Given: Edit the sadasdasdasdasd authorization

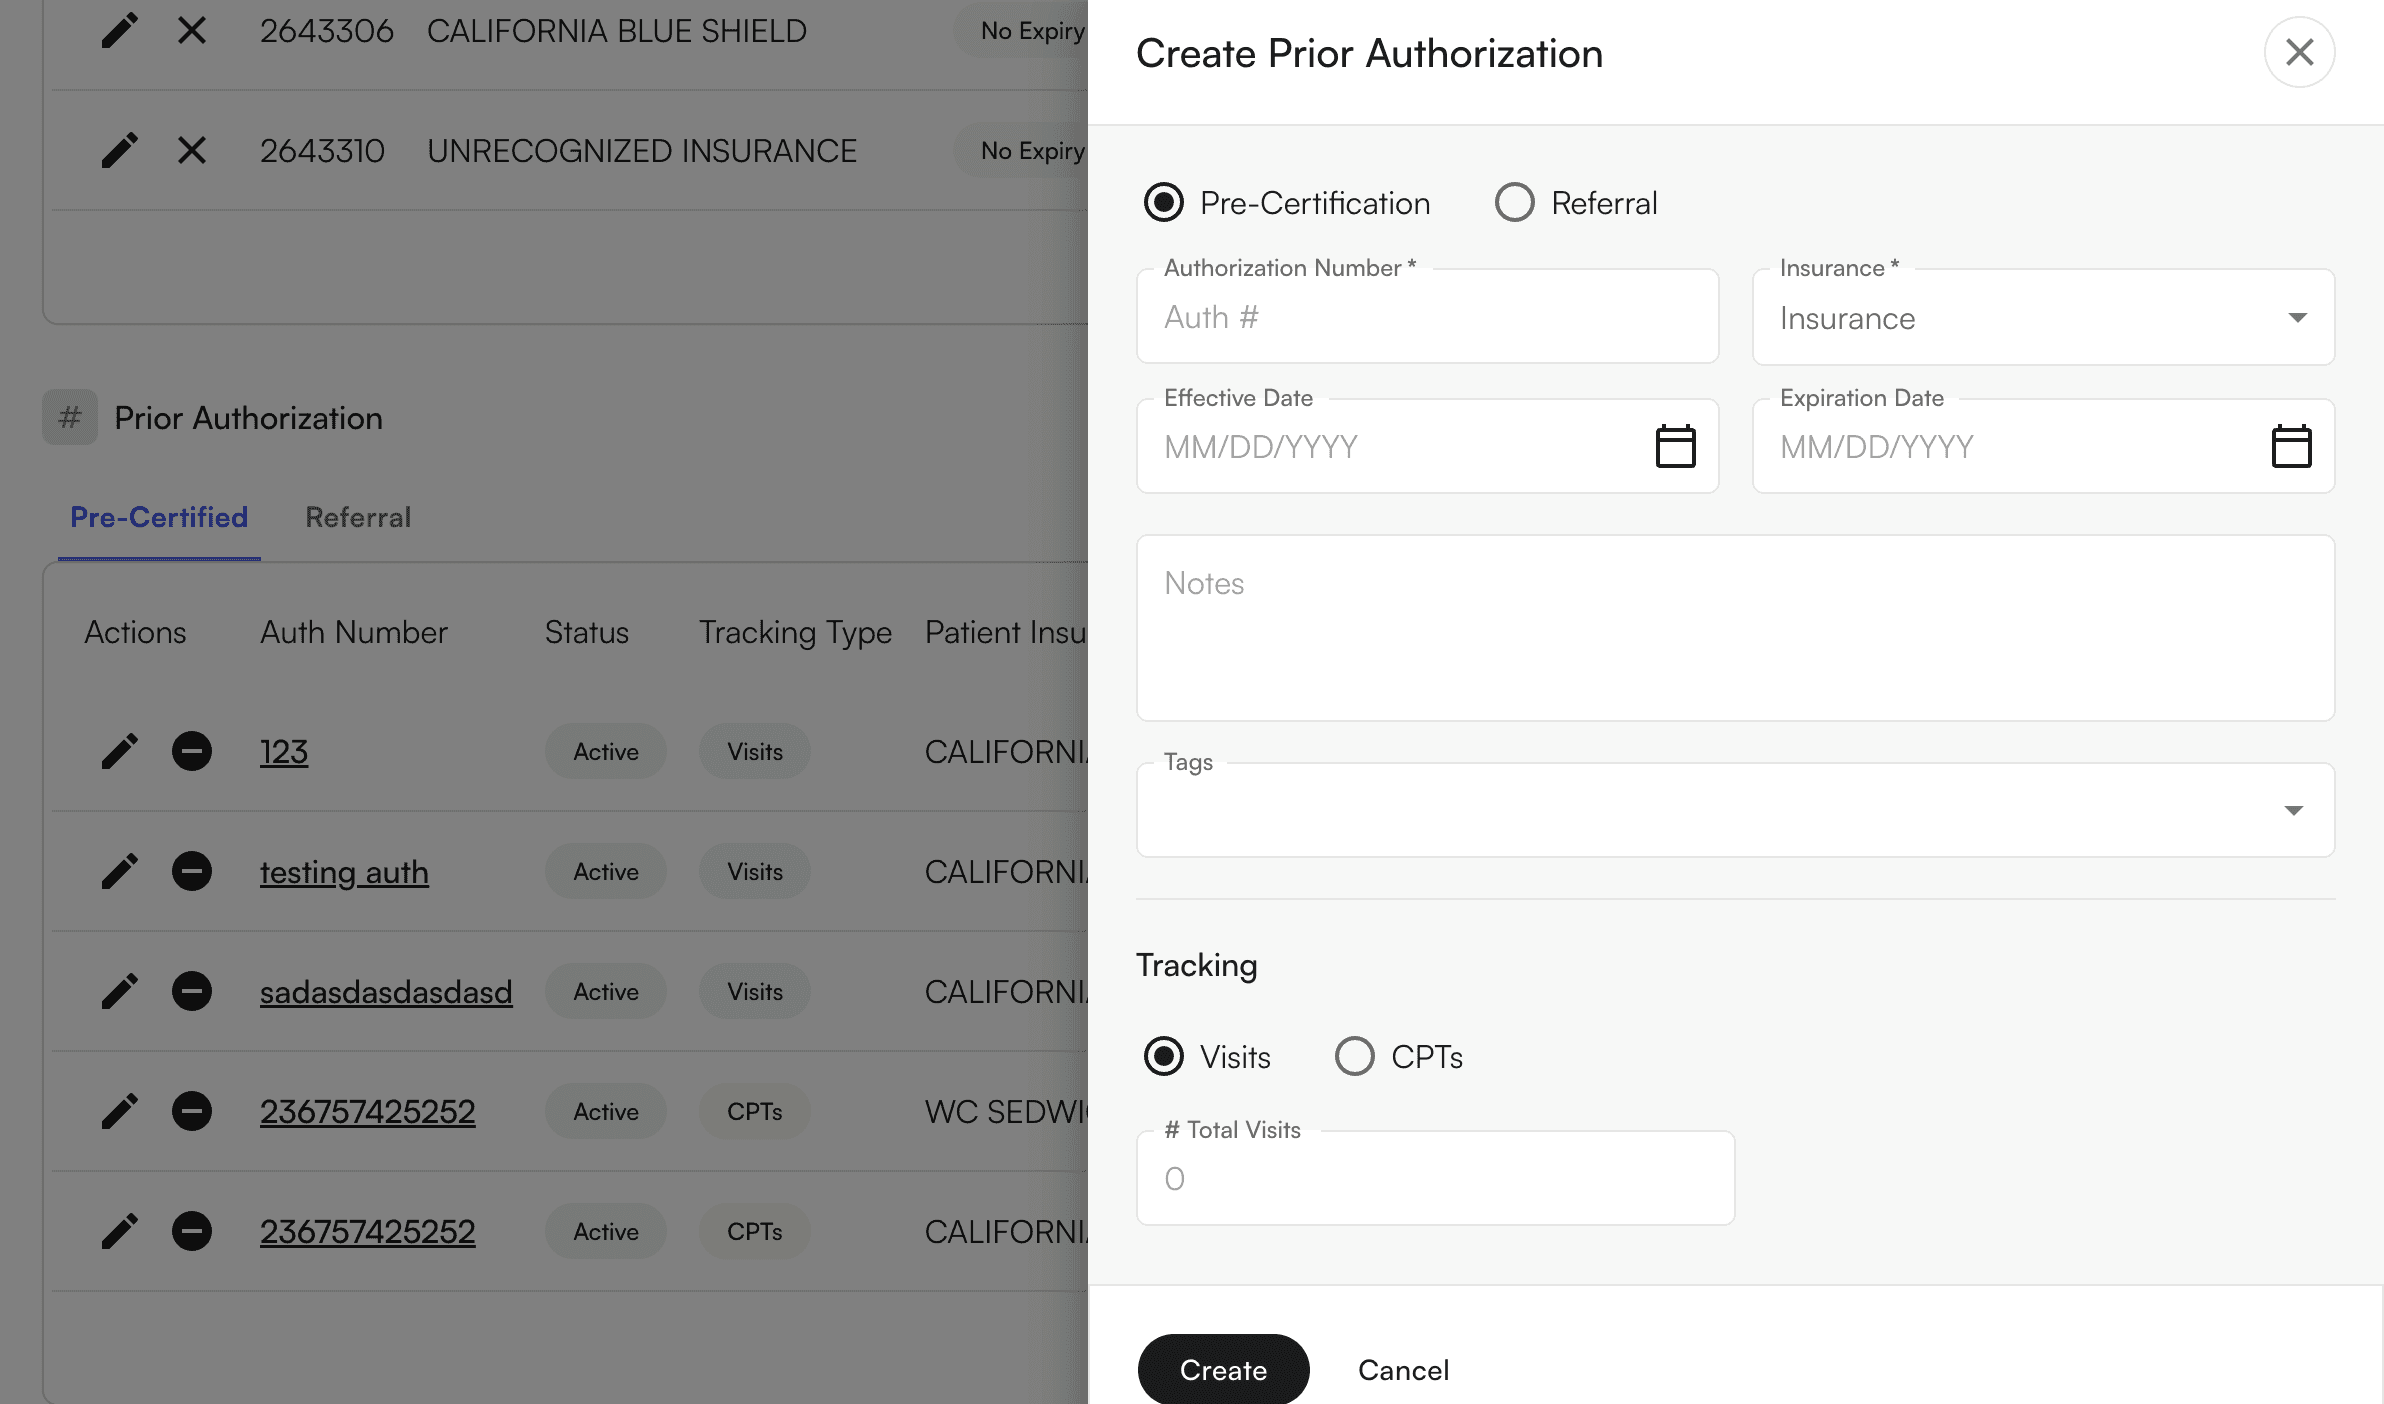Looking at the screenshot, I should 119,991.
